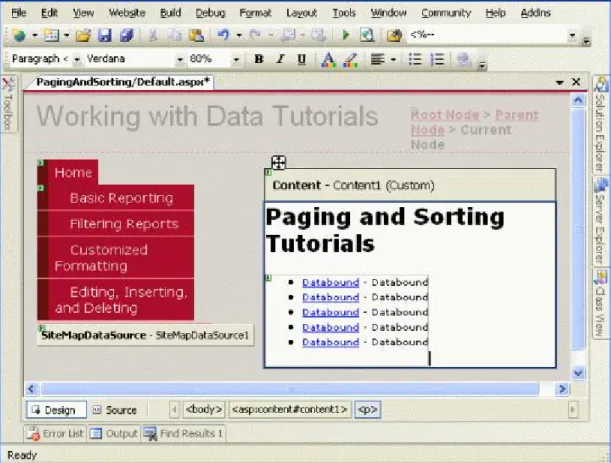This screenshot has height=463, width=611.
Task: Click the Redo icon
Action: point(255,35)
